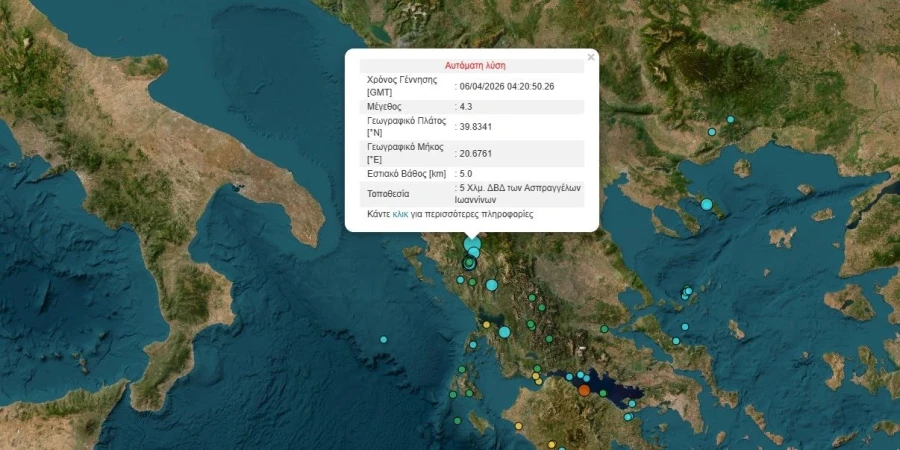Click the 'Τοποθεσία' row label

tap(392, 193)
